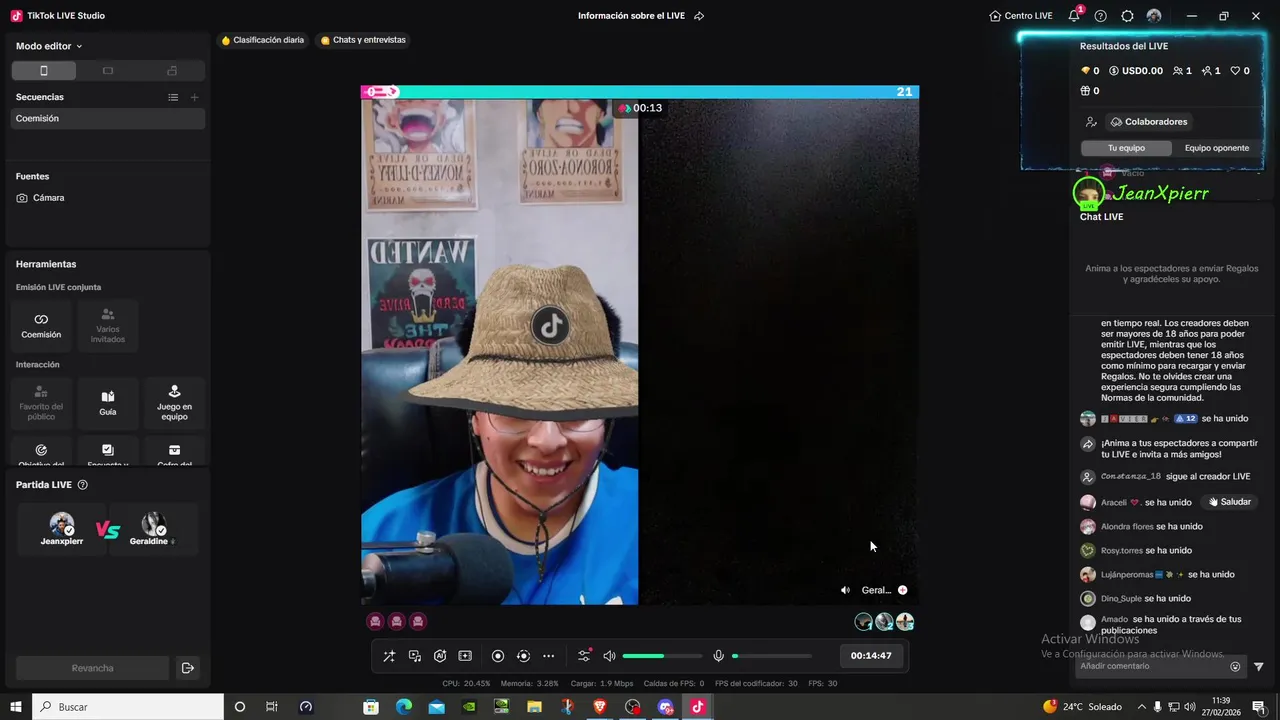Adjust the speaker volume slider

tap(662, 656)
